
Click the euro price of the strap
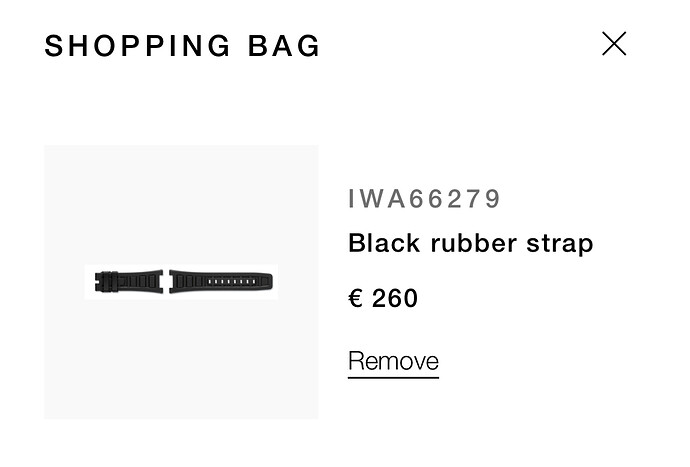pos(383,298)
